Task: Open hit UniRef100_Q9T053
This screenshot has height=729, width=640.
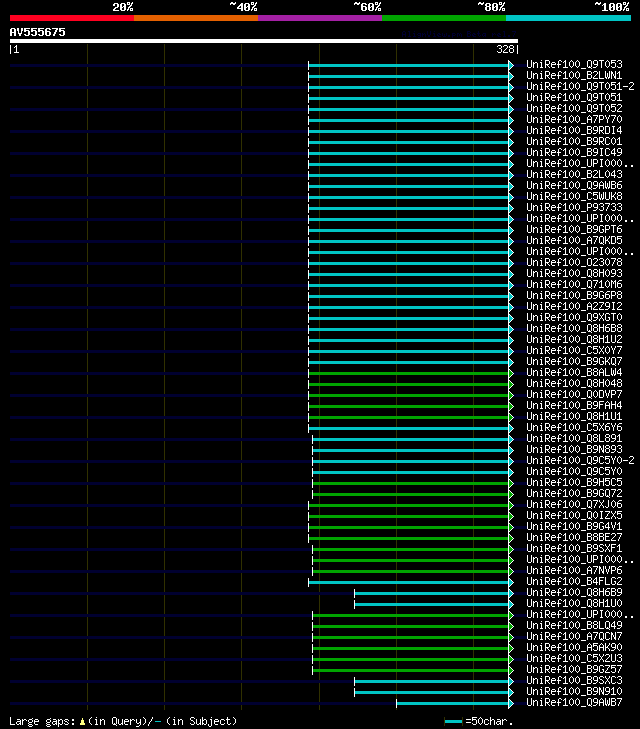Action: 574,64
